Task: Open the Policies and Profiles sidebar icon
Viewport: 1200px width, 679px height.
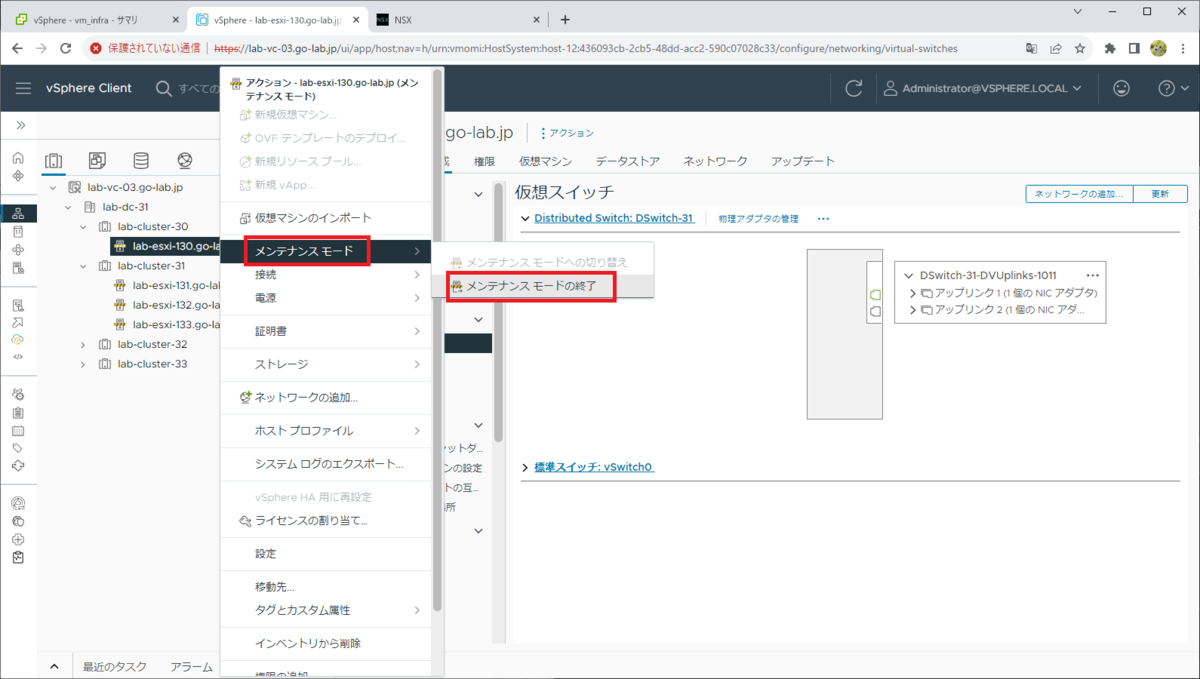Action: [18, 305]
